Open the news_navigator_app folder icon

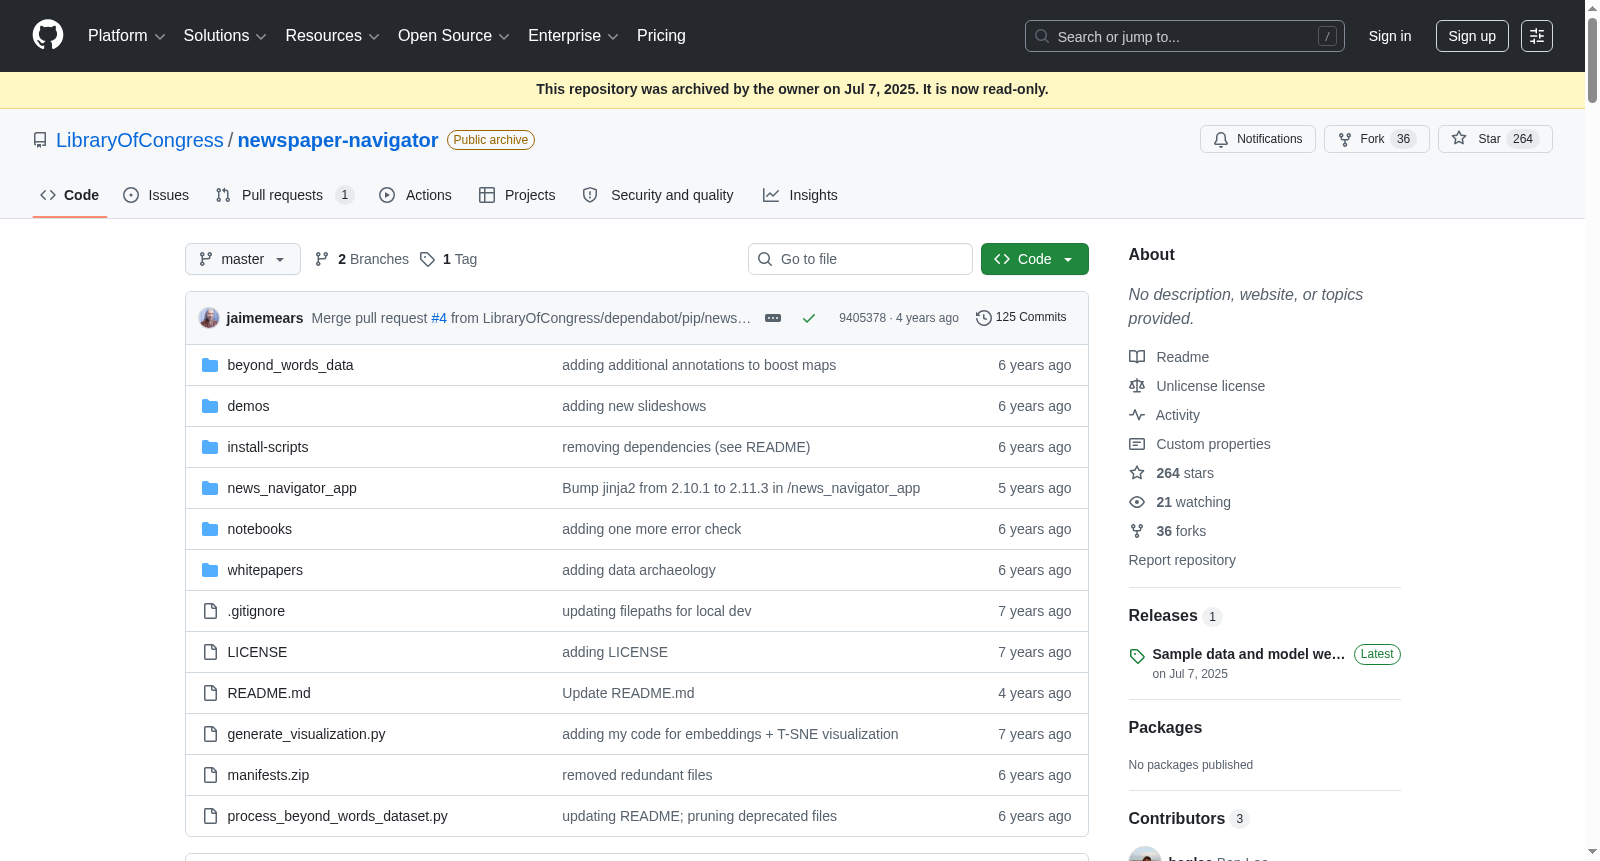[210, 488]
